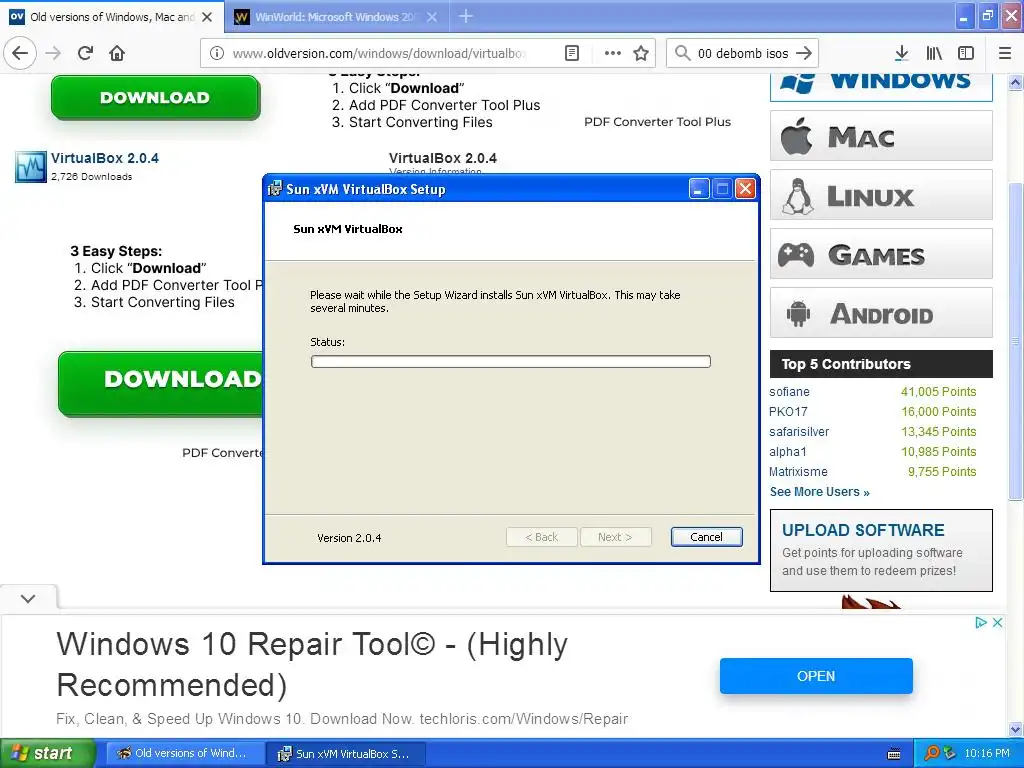Minimize the Firefox browser window
Screen dimensions: 1024x768
click(964, 16)
